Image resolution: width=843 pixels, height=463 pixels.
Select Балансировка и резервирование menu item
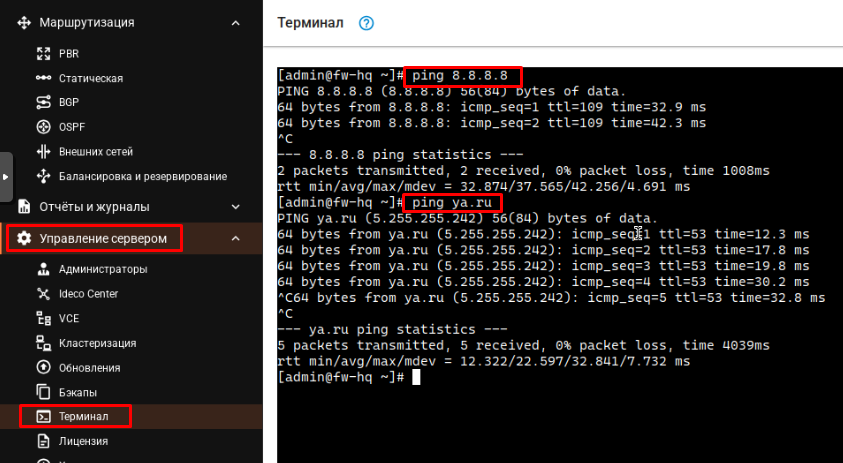[x=143, y=176]
